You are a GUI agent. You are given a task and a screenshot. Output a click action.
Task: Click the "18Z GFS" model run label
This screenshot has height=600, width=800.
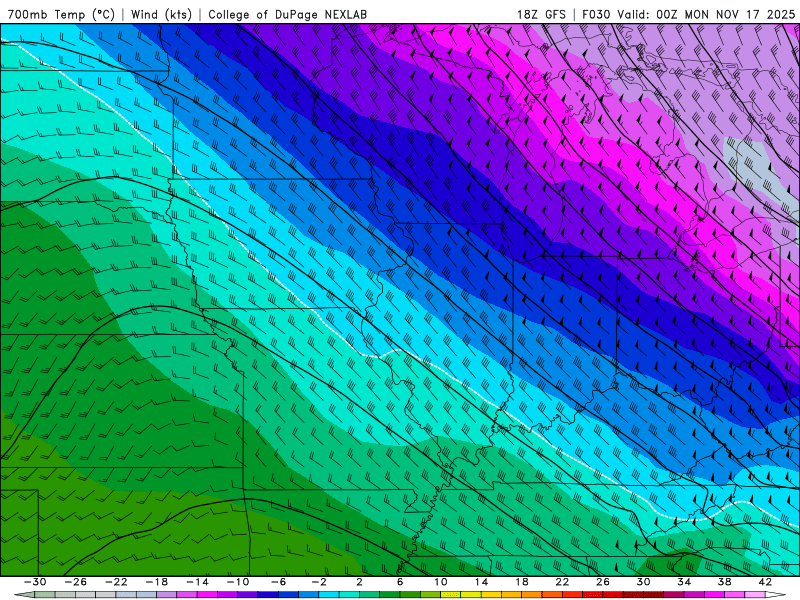(541, 14)
